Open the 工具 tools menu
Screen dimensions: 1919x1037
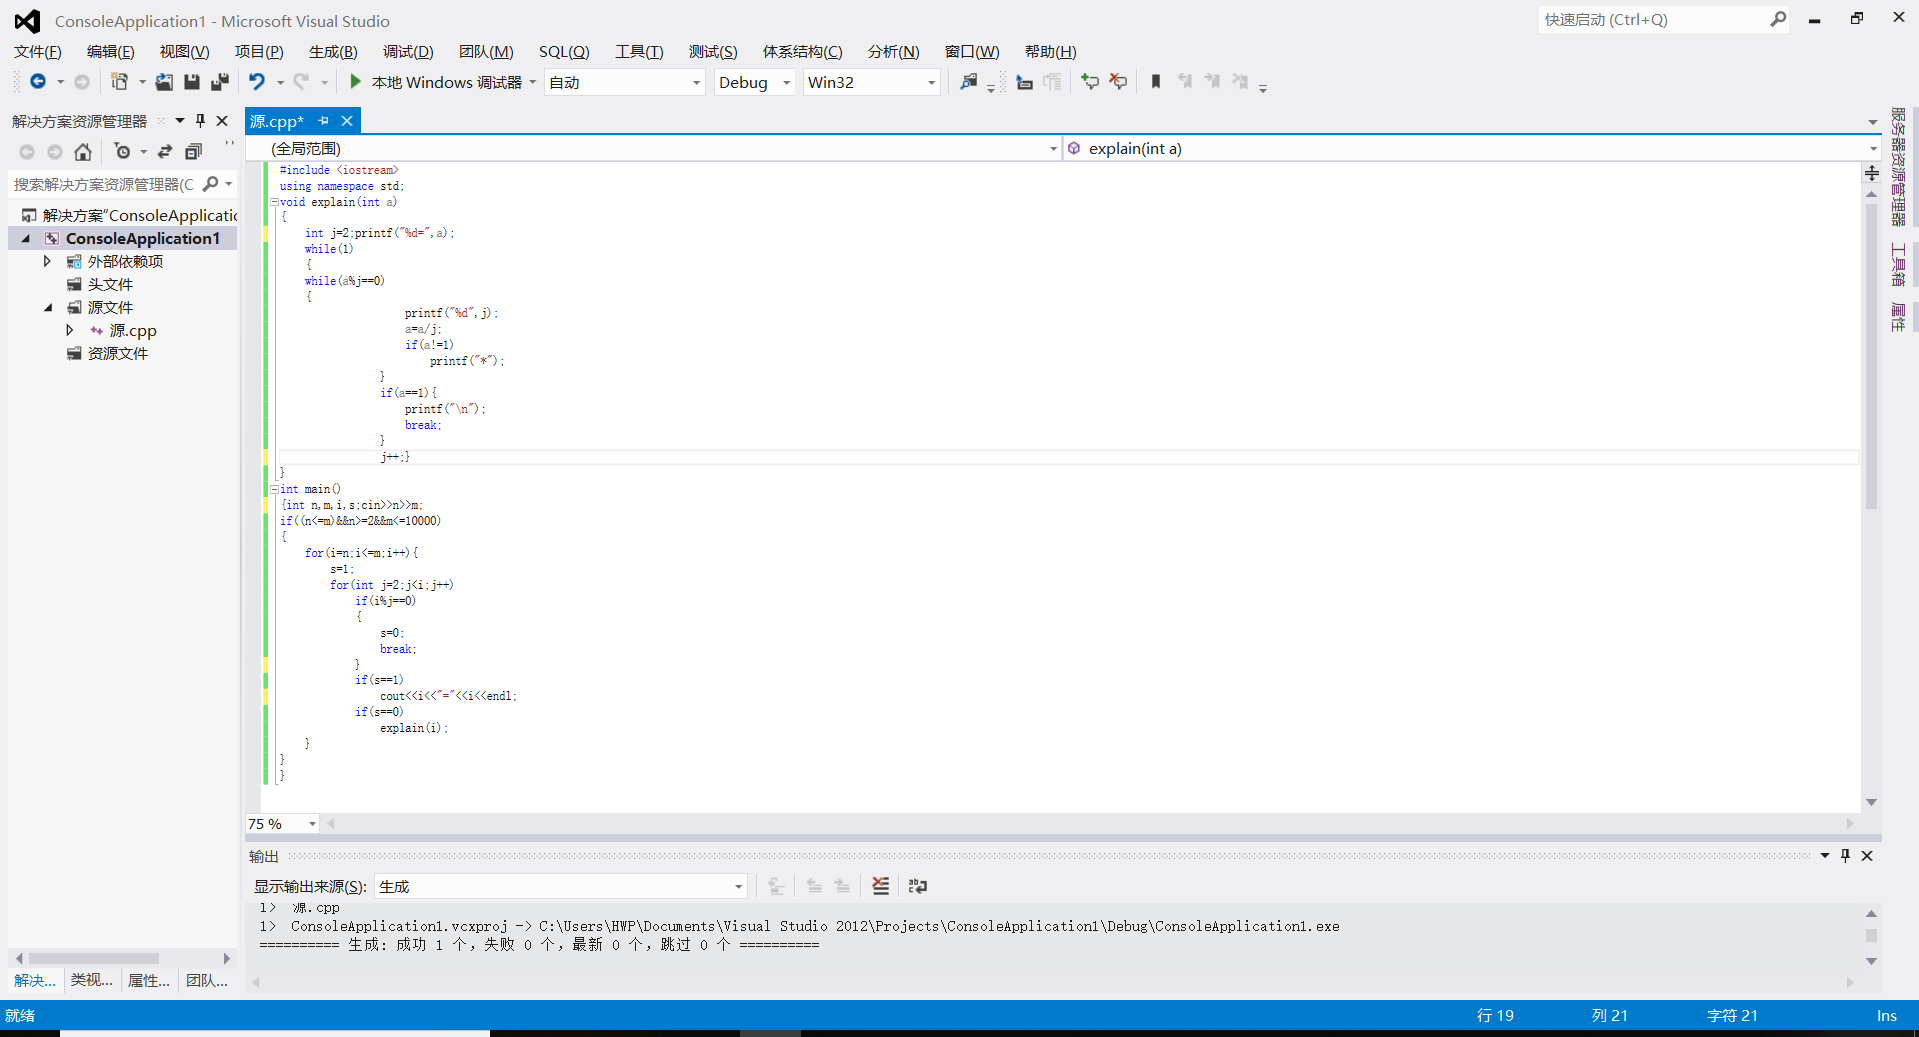tap(639, 52)
